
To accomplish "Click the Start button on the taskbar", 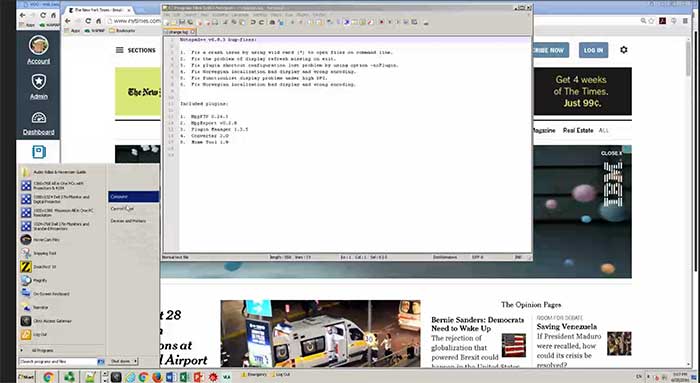I will (26, 377).
